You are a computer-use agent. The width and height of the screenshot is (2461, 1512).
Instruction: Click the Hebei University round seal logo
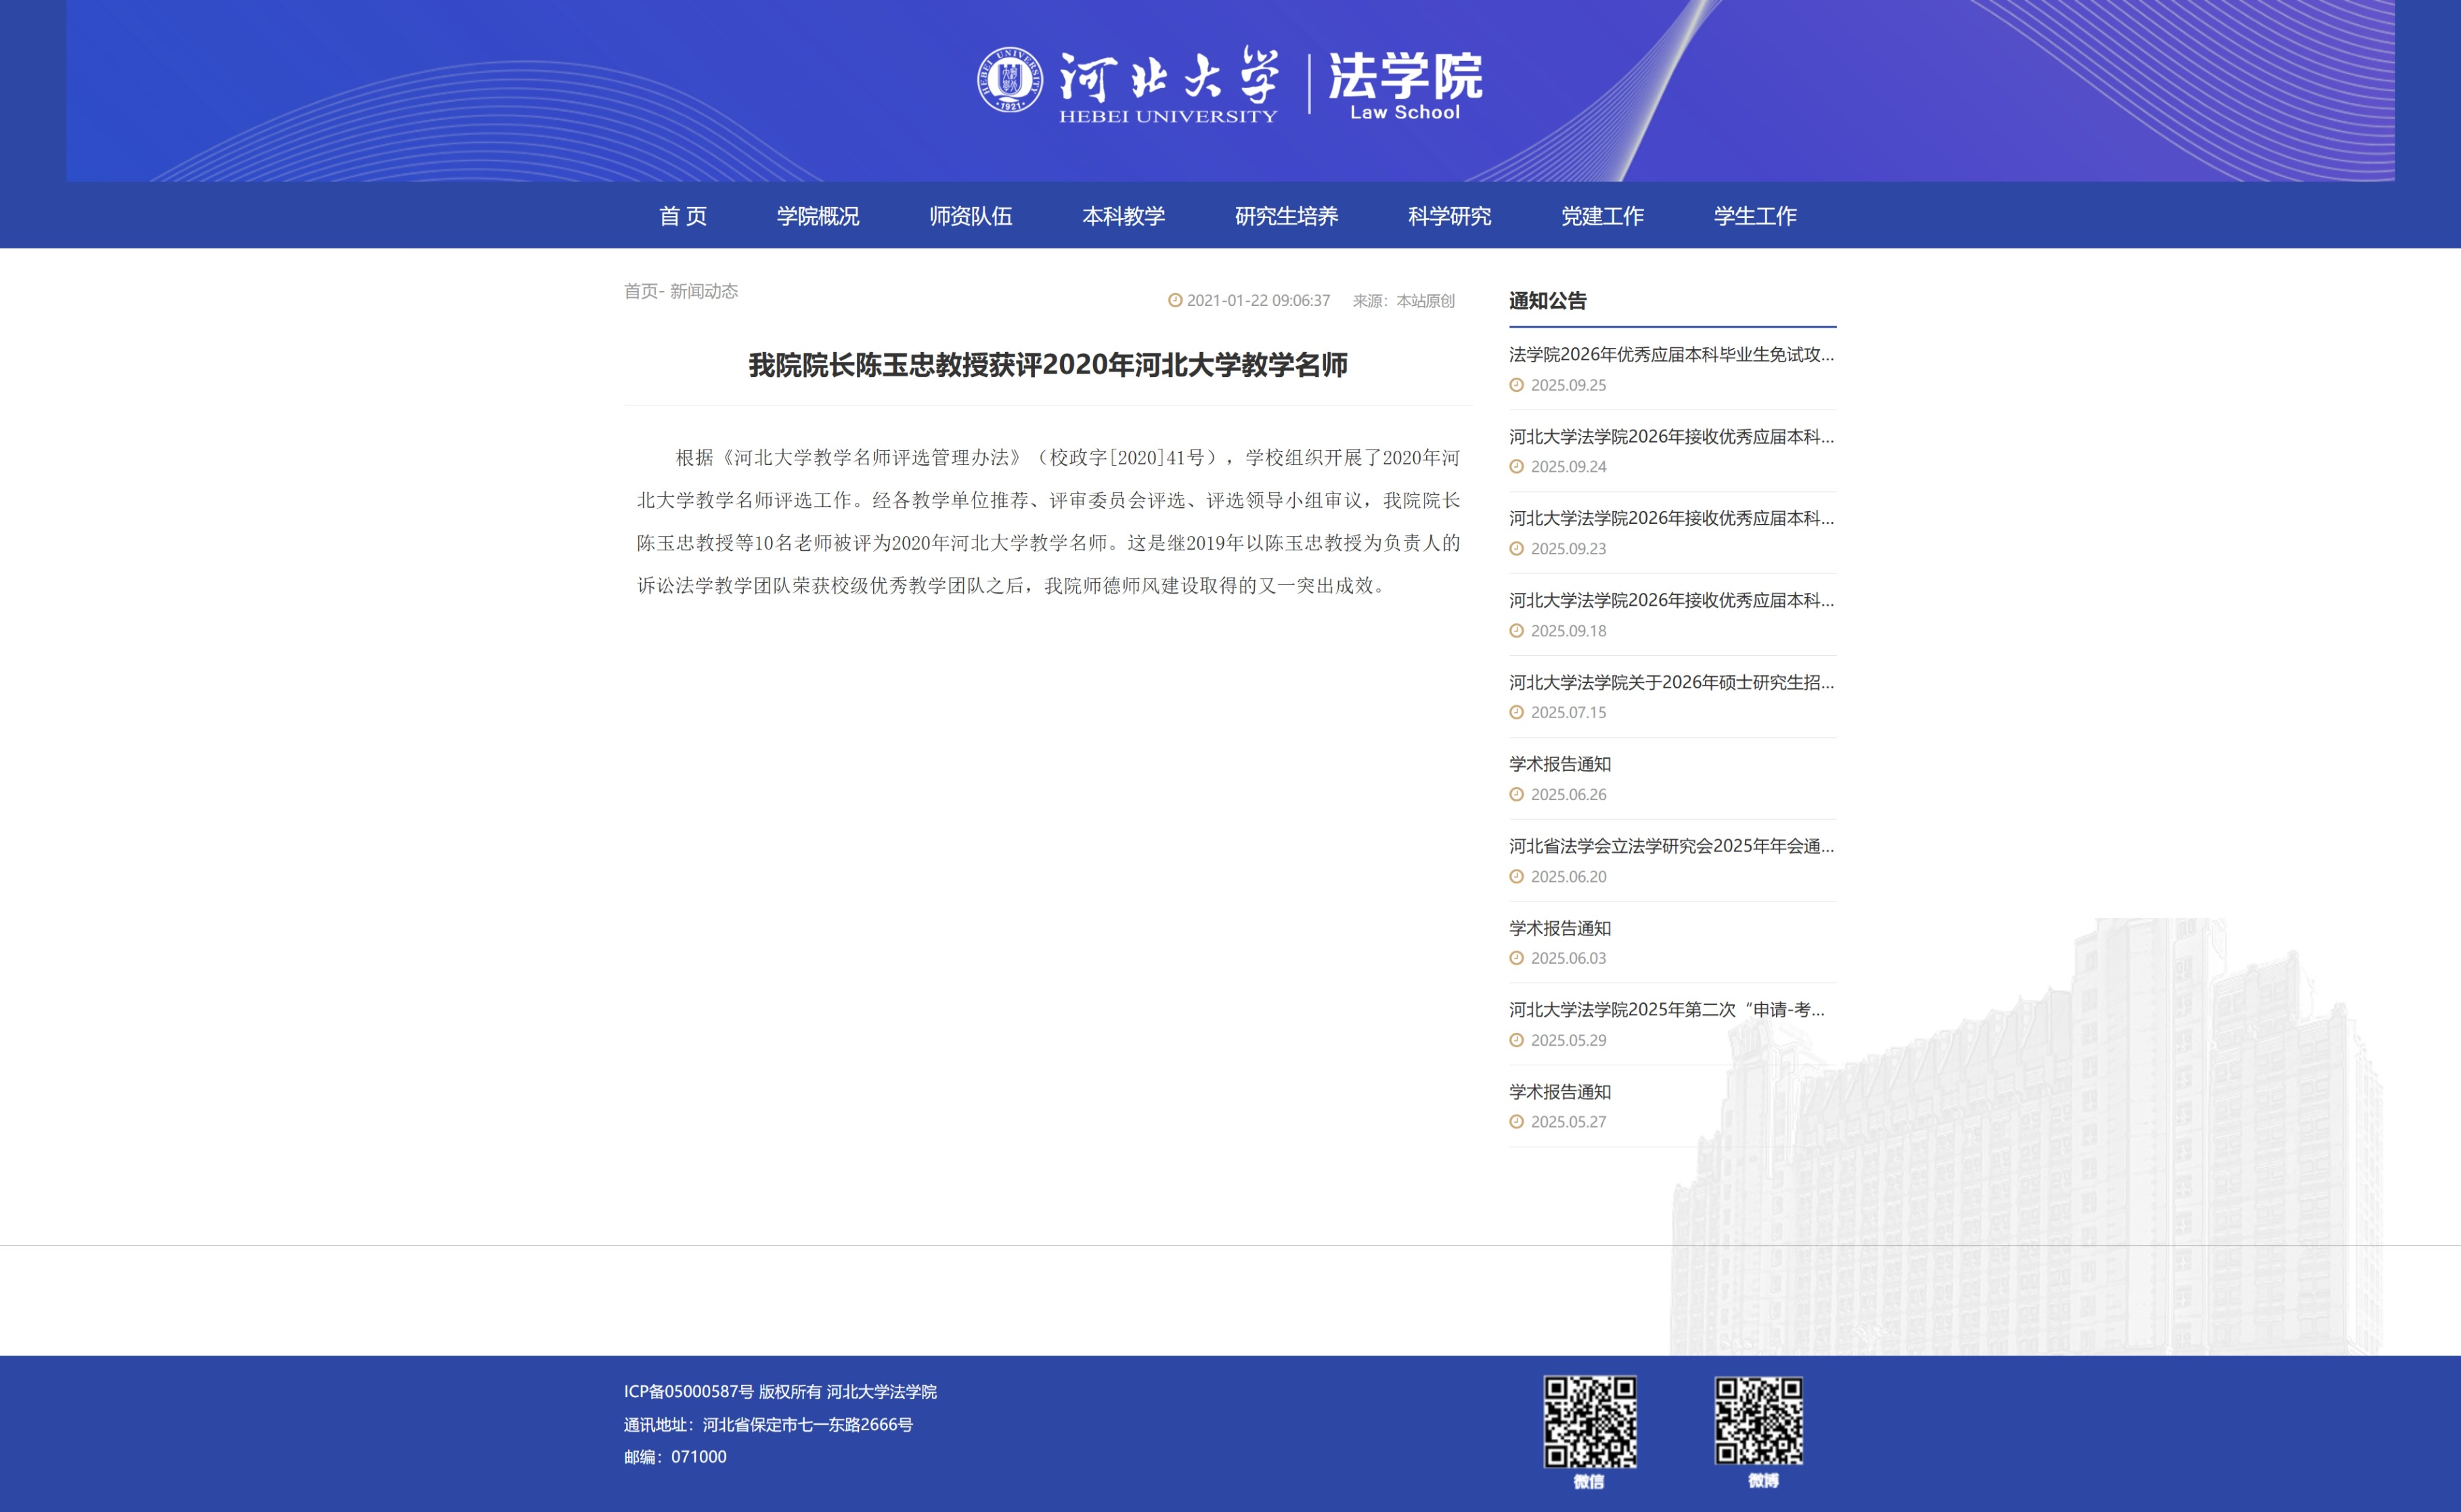(x=1009, y=80)
